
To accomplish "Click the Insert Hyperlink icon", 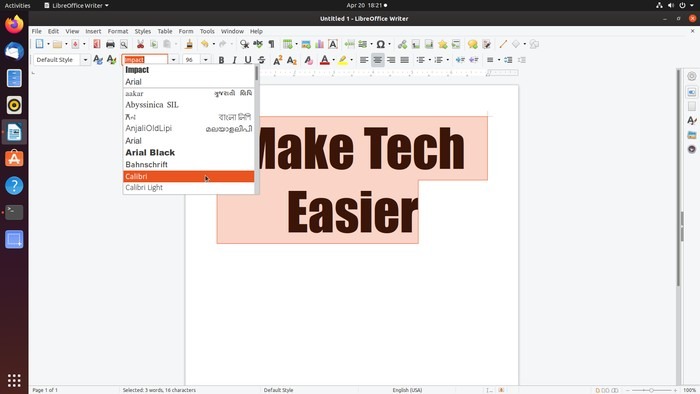I will [402, 44].
